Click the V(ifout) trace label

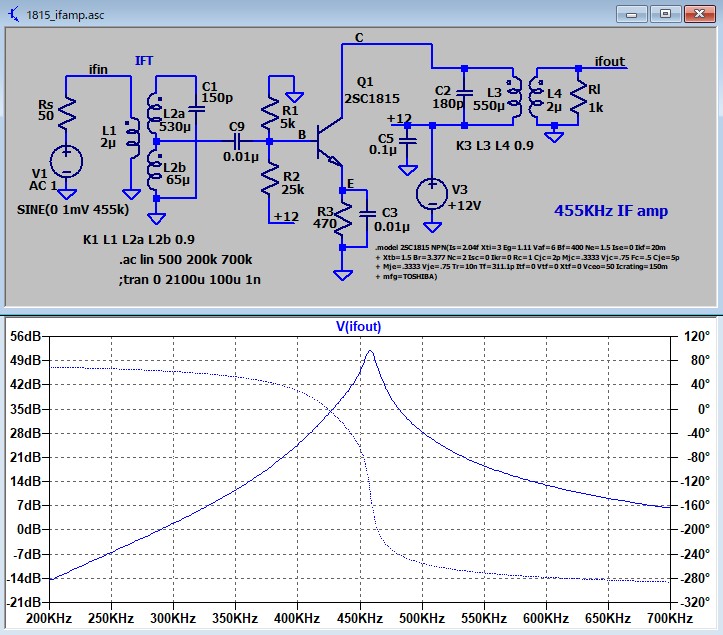(x=358, y=326)
